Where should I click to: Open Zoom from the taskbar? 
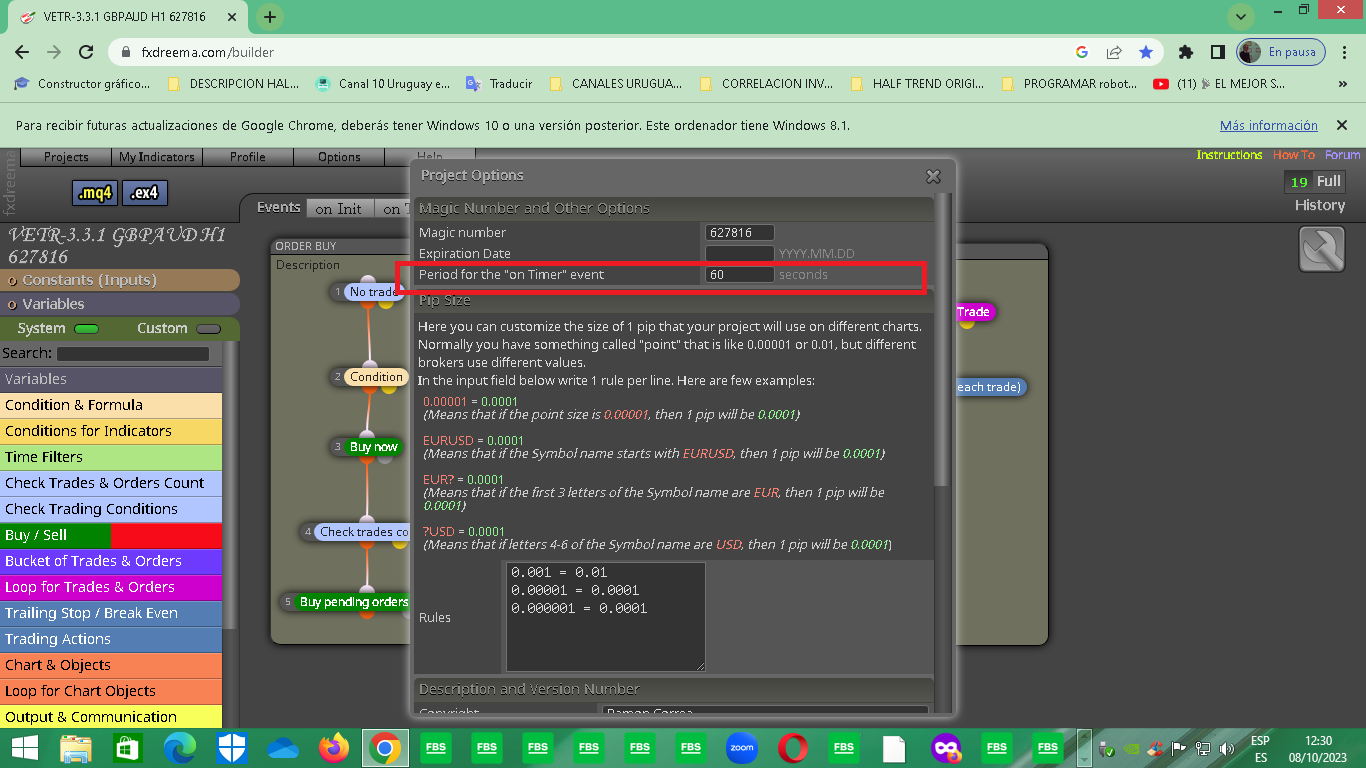click(742, 747)
